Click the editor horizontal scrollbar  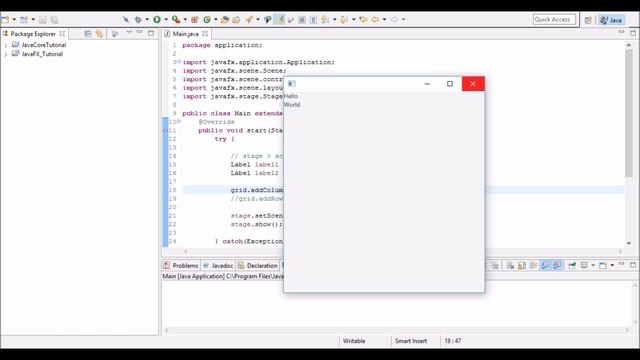click(x=402, y=251)
